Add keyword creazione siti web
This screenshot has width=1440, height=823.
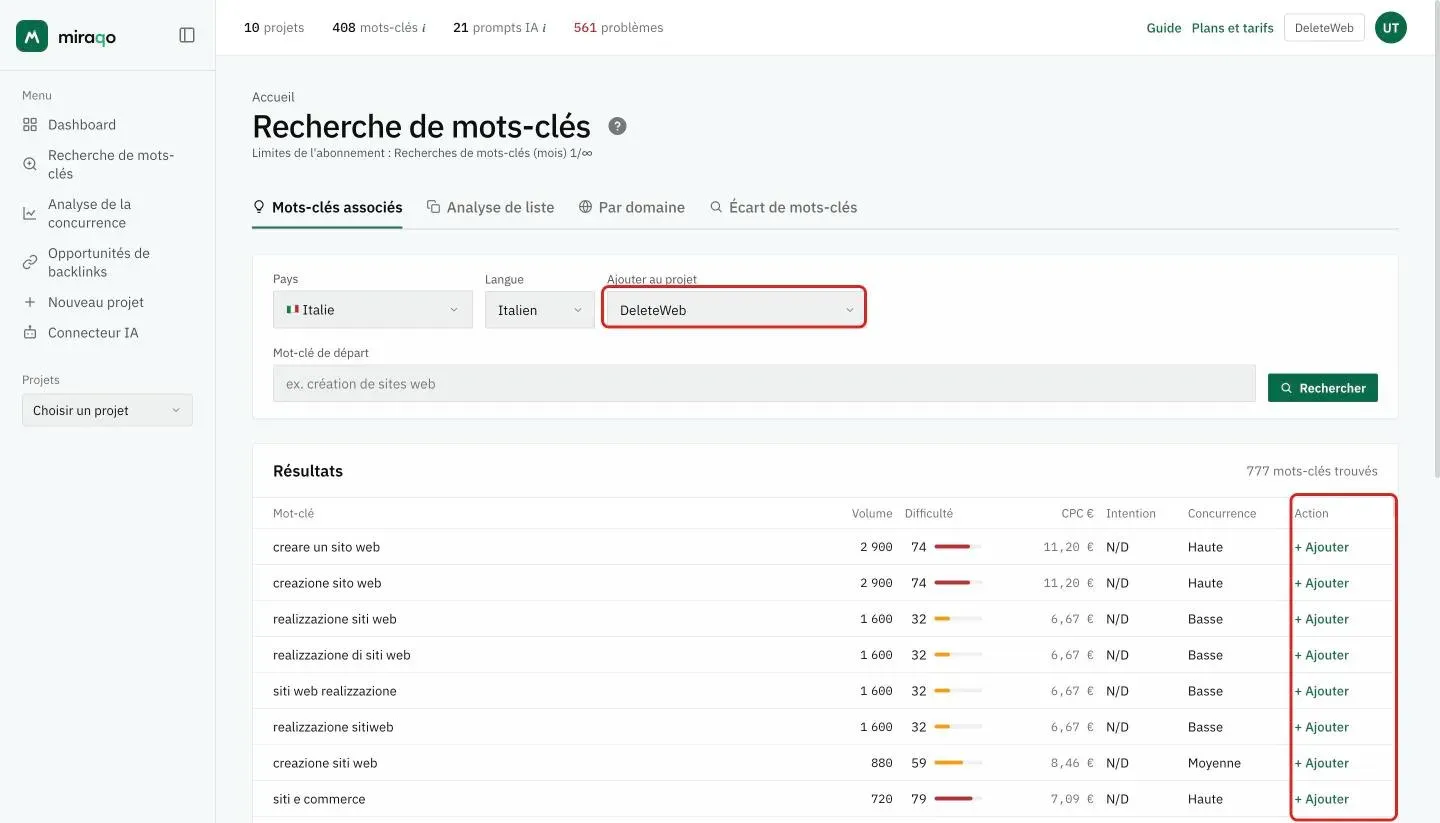(1321, 763)
